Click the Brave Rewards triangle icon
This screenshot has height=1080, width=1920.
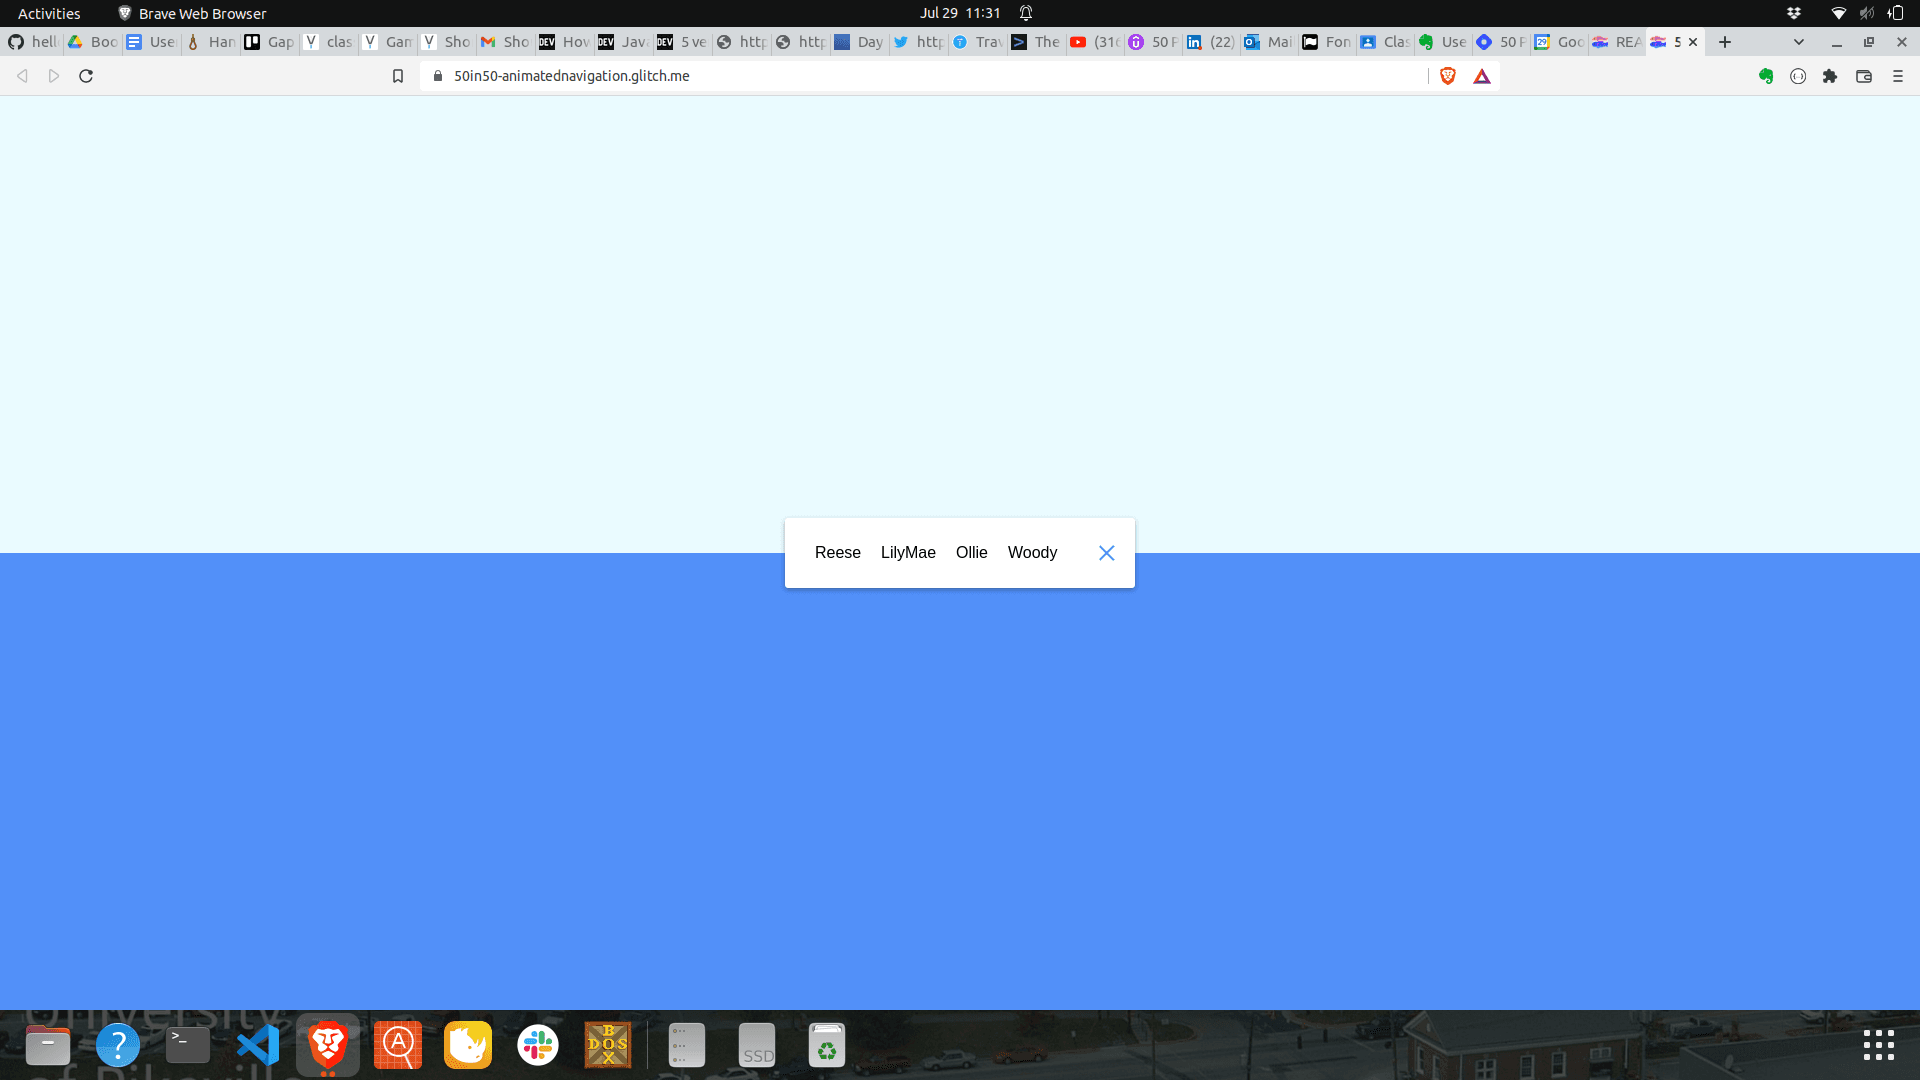[1482, 76]
